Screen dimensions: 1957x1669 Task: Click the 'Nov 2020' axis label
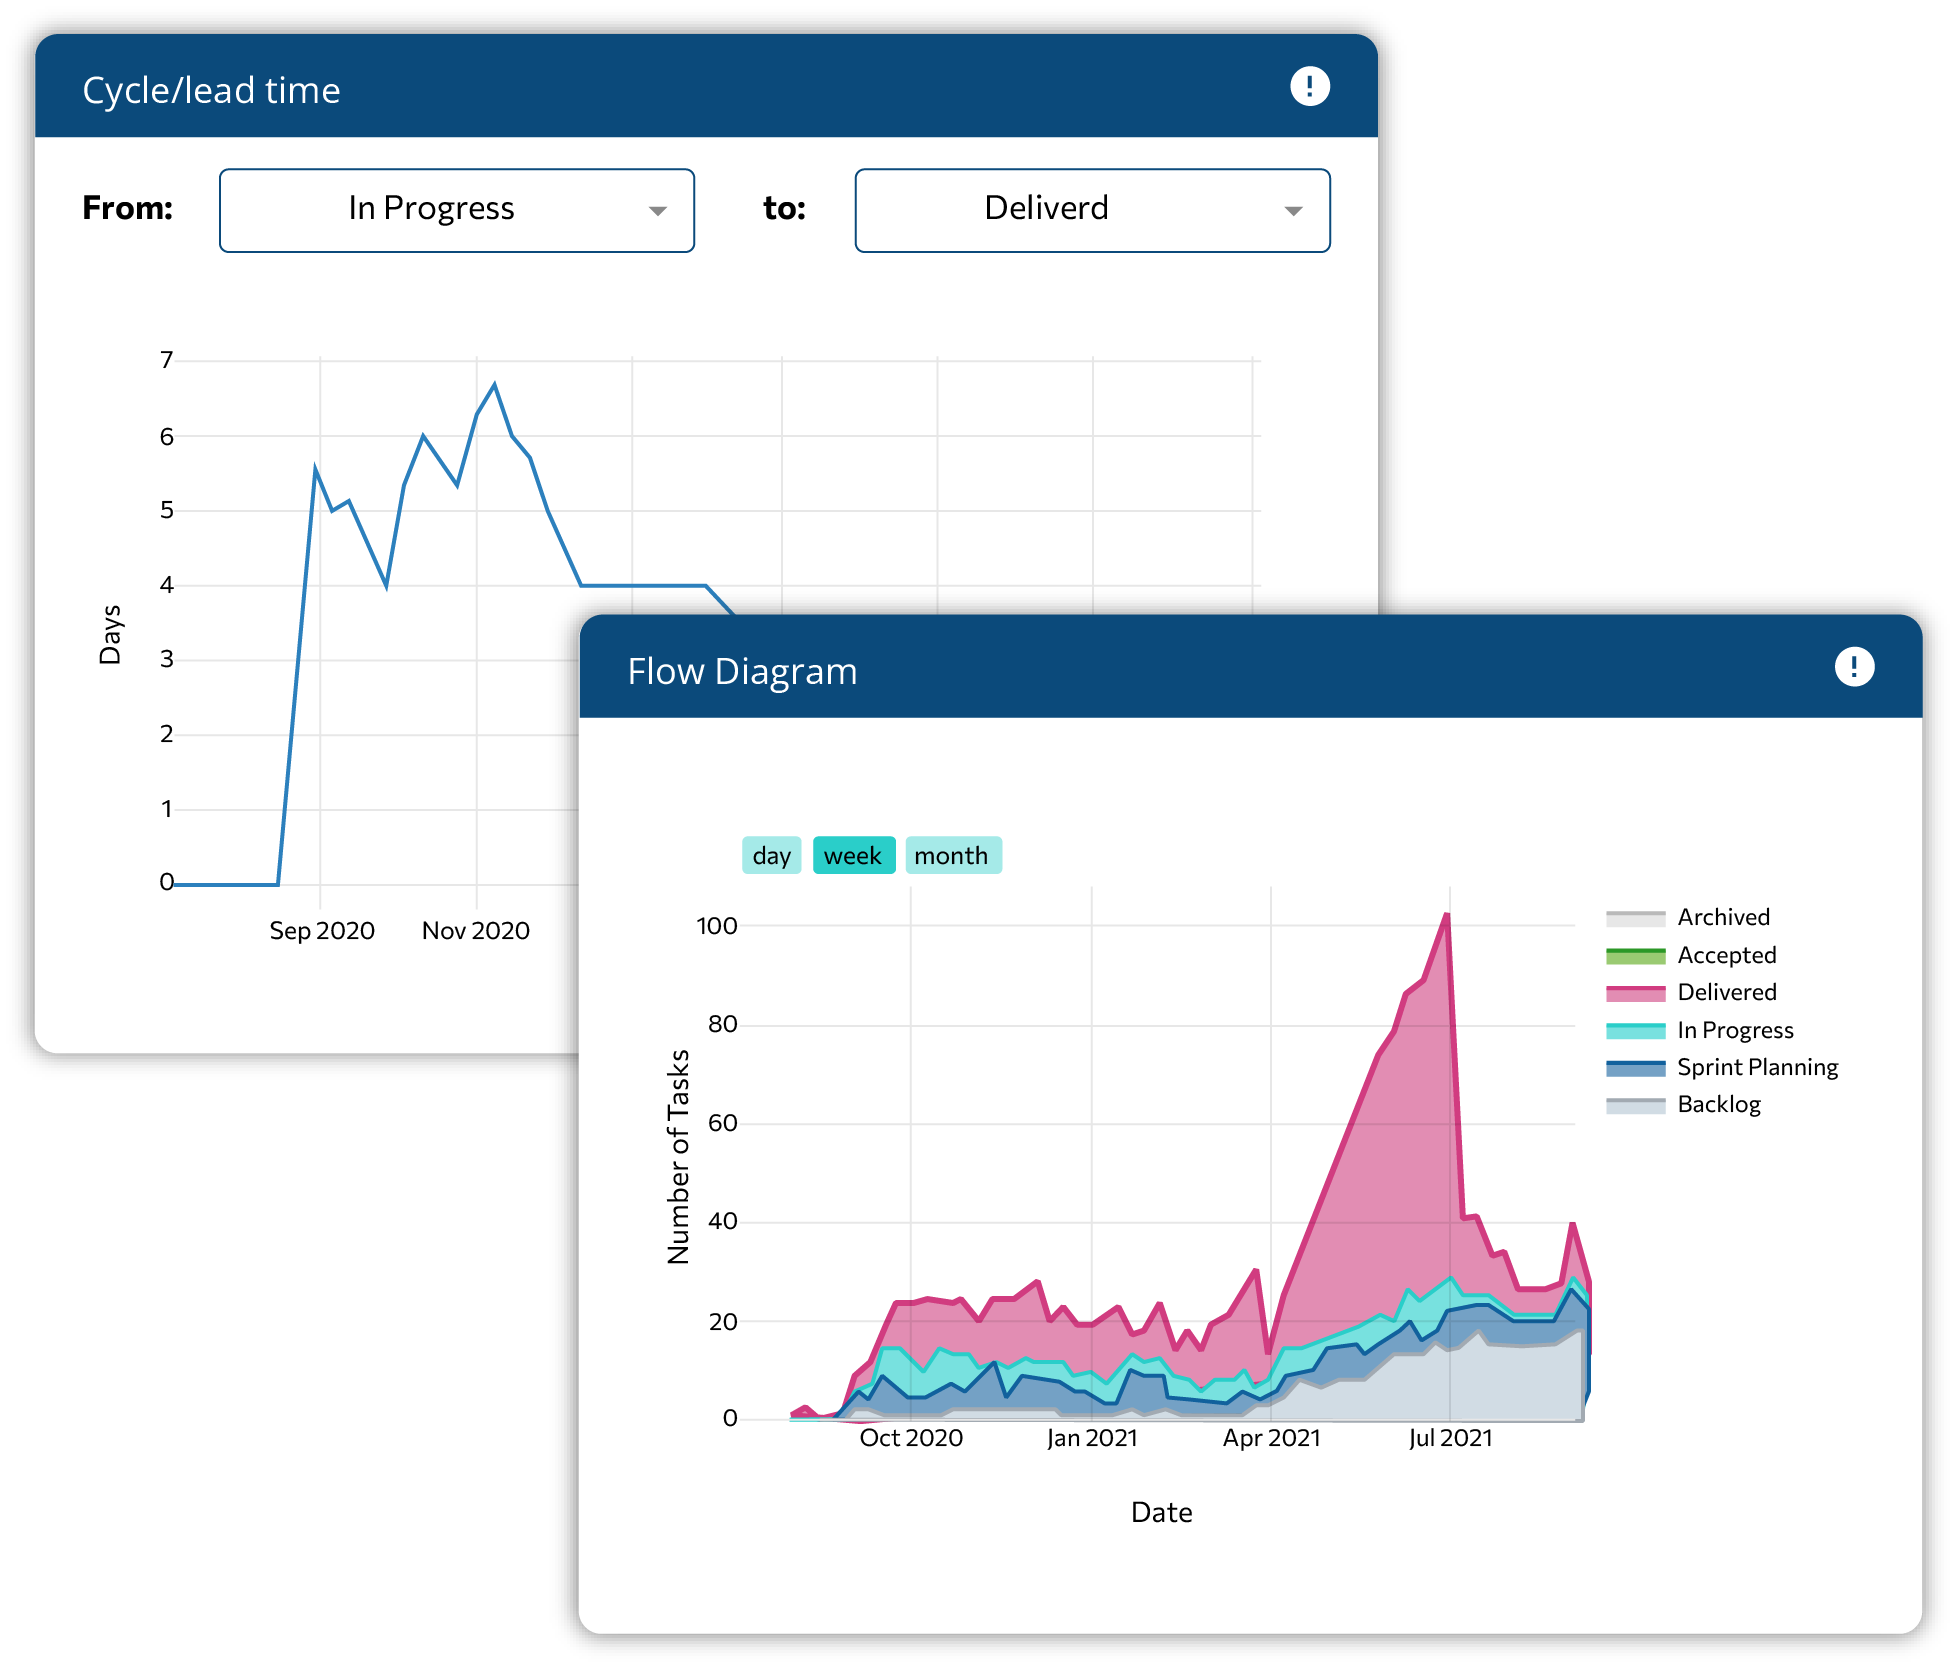[476, 930]
